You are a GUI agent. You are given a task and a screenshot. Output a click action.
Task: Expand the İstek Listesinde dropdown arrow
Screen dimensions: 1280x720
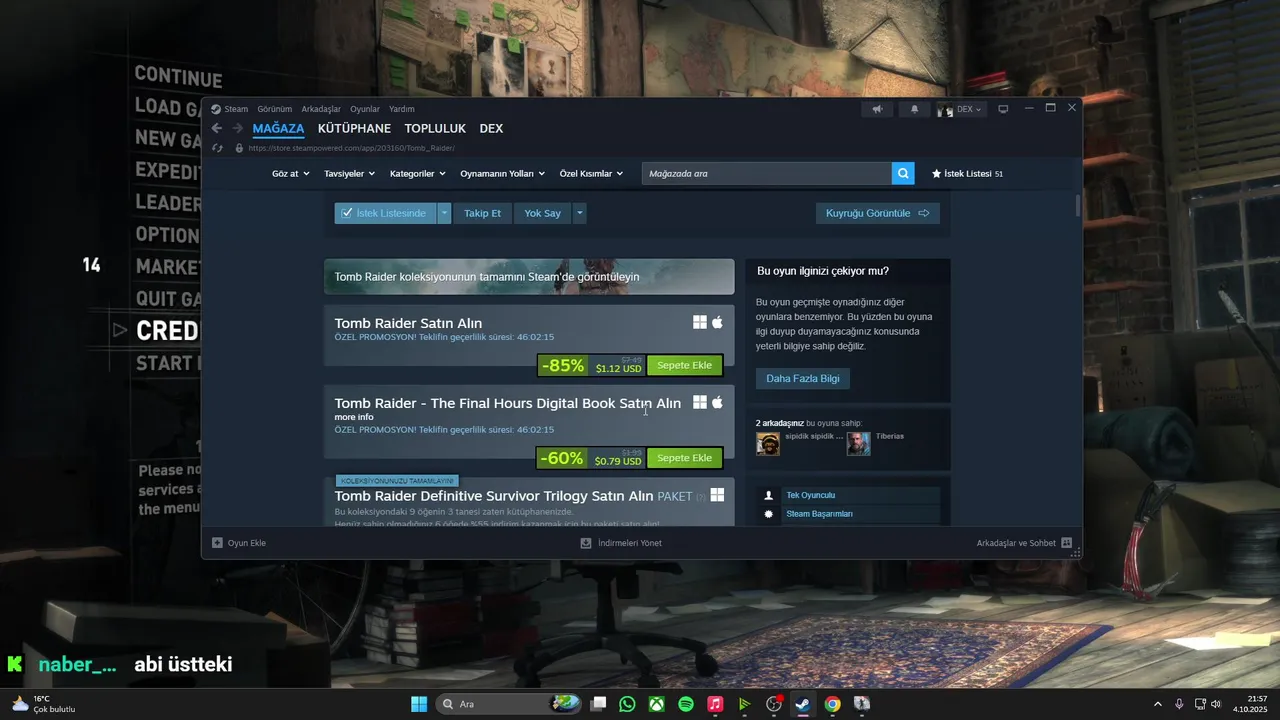click(x=444, y=213)
